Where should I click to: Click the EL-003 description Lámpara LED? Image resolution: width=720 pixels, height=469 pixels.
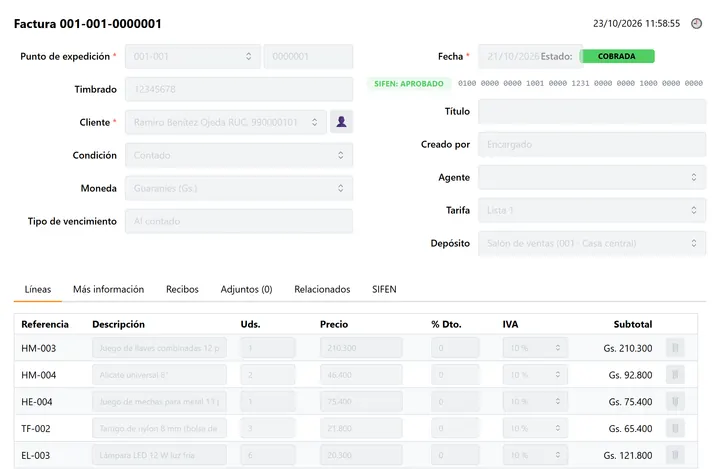click(159, 455)
